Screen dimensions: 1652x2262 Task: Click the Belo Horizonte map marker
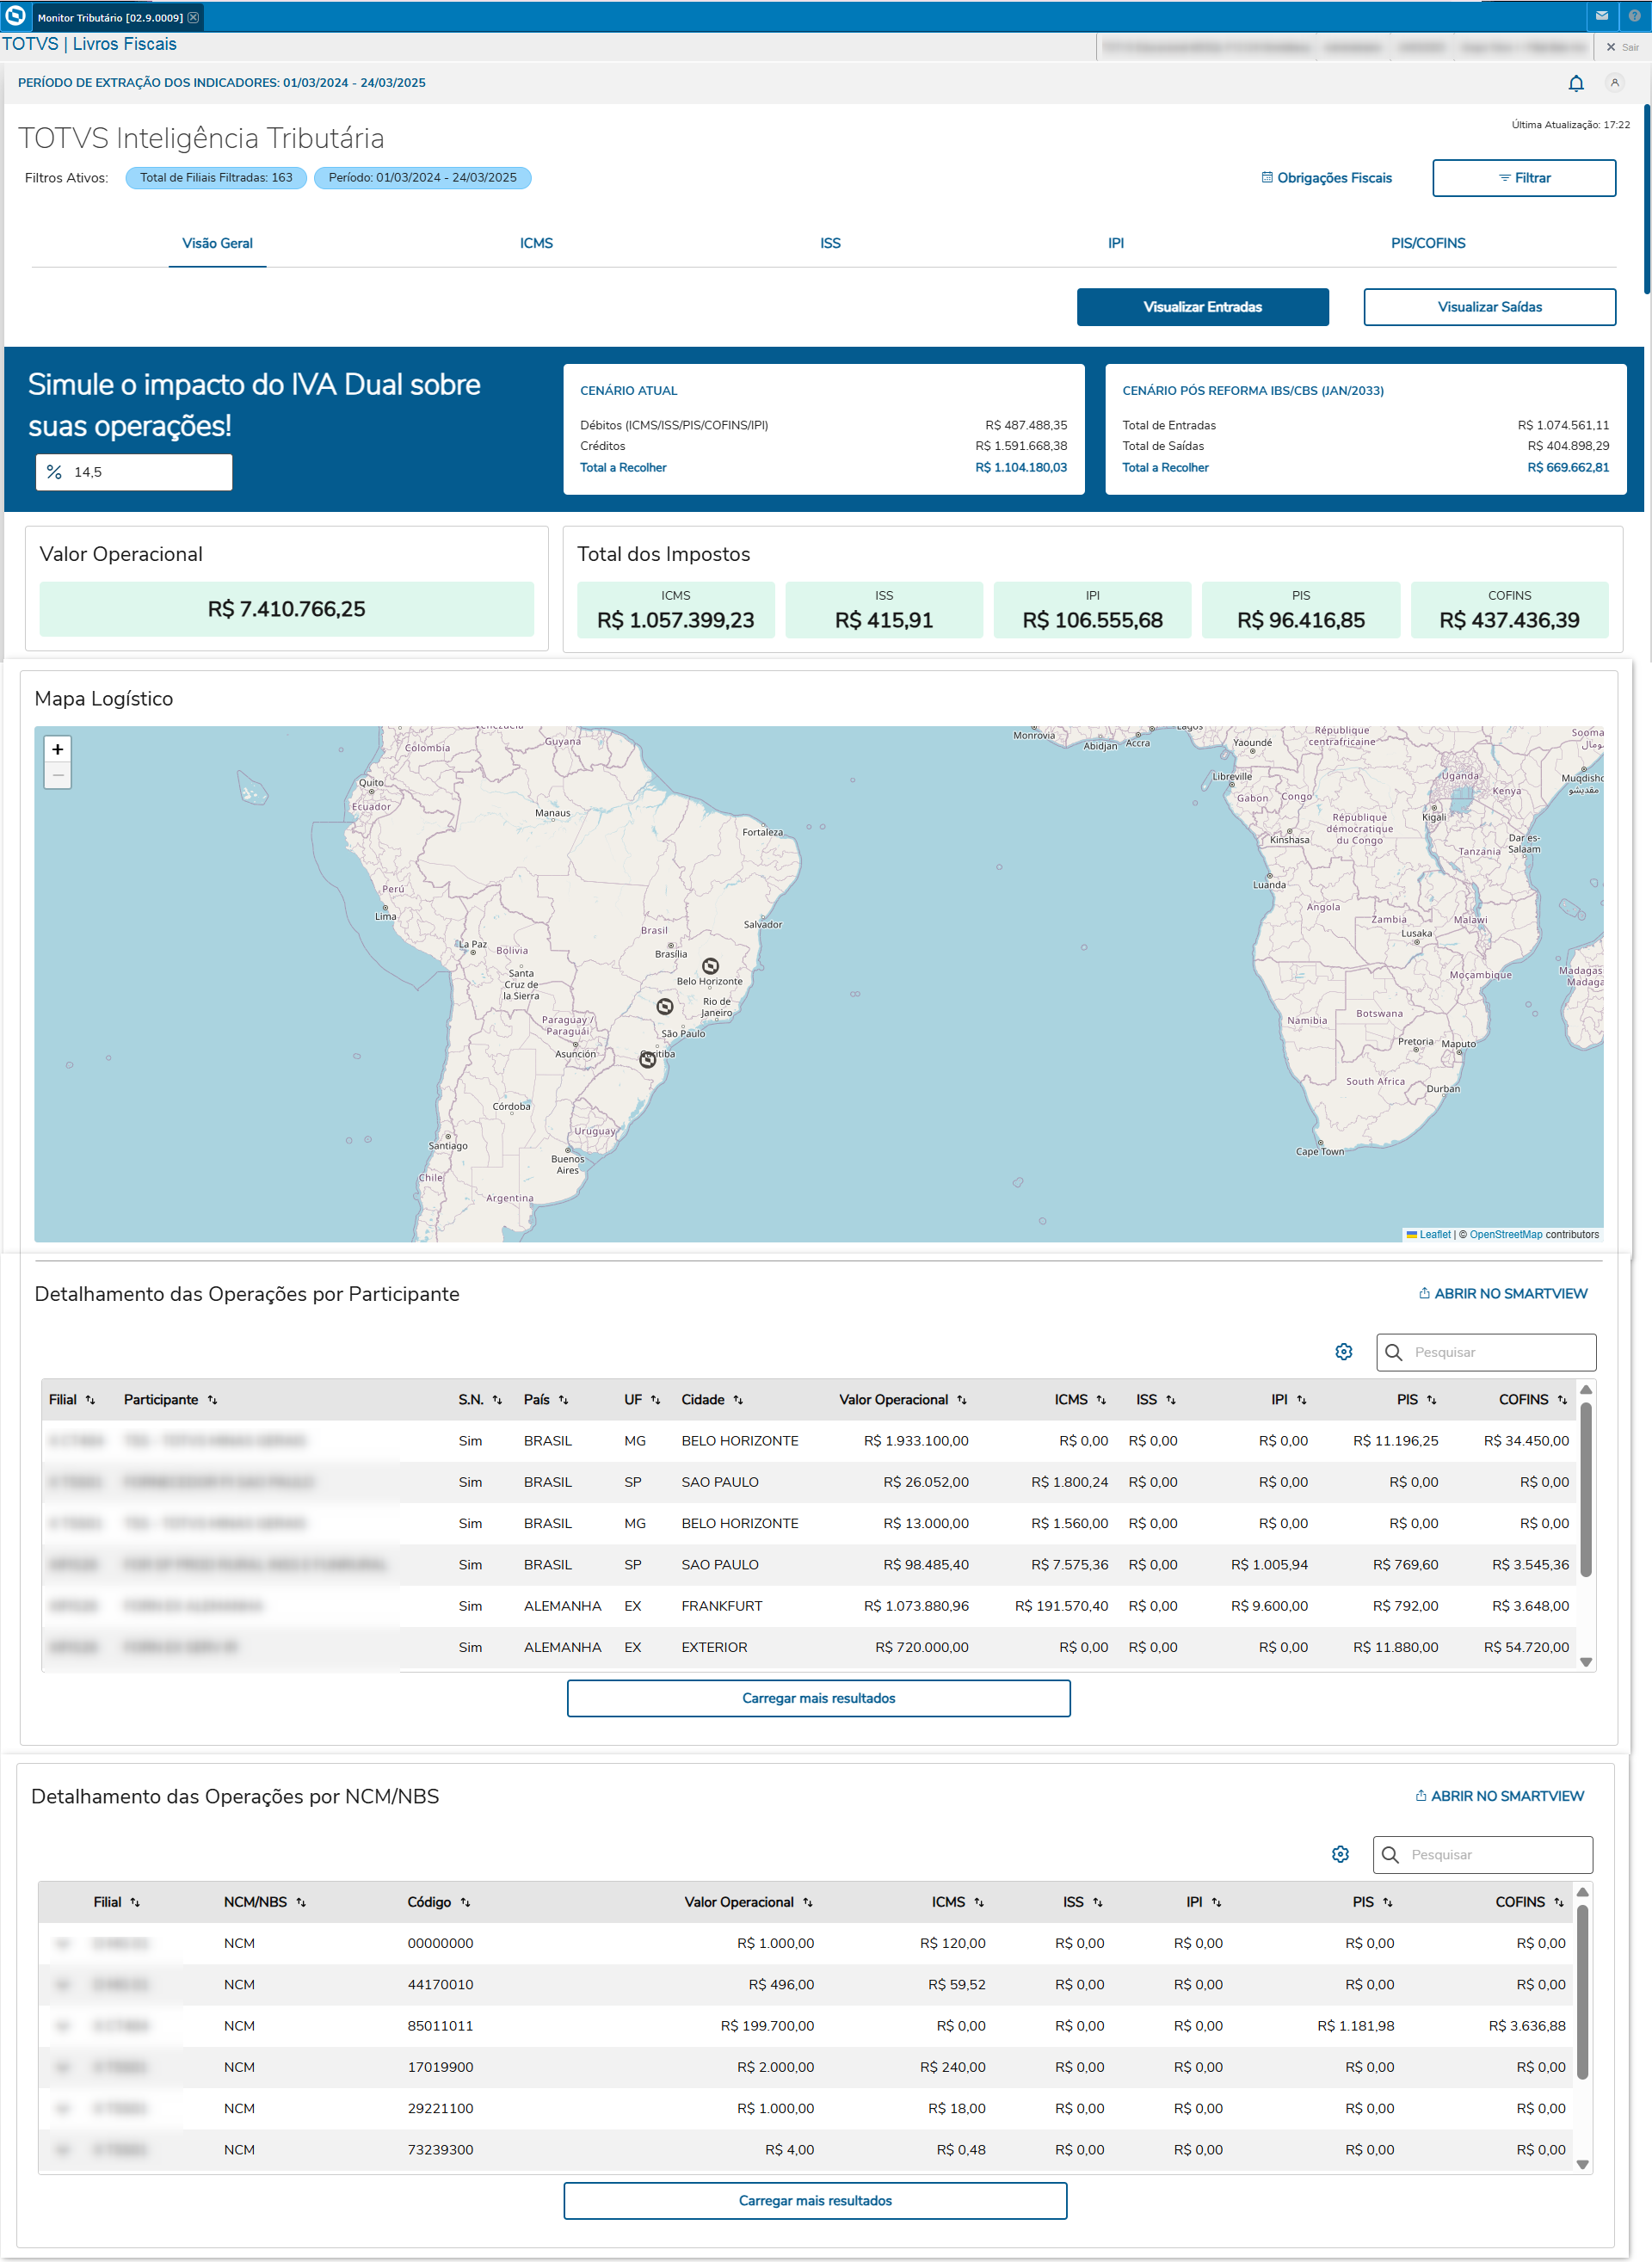coord(710,966)
